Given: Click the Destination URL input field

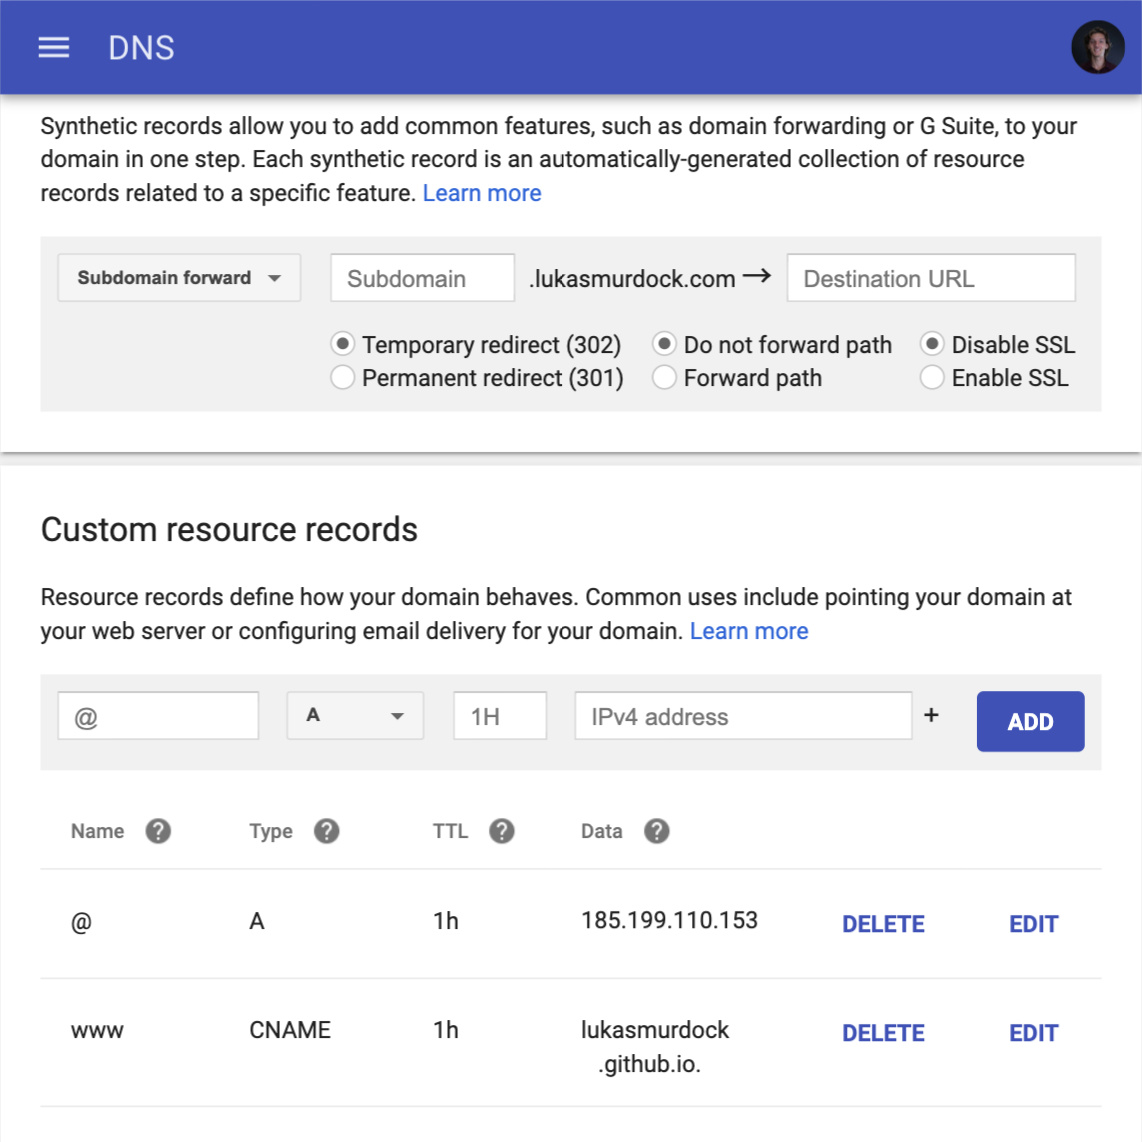Looking at the screenshot, I should click(931, 277).
